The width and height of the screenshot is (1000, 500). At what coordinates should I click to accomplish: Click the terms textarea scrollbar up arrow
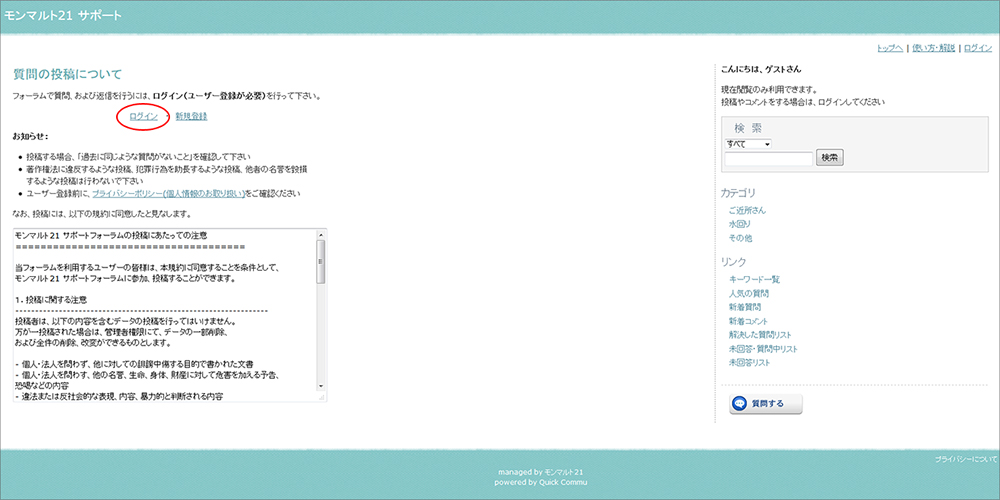[321, 234]
